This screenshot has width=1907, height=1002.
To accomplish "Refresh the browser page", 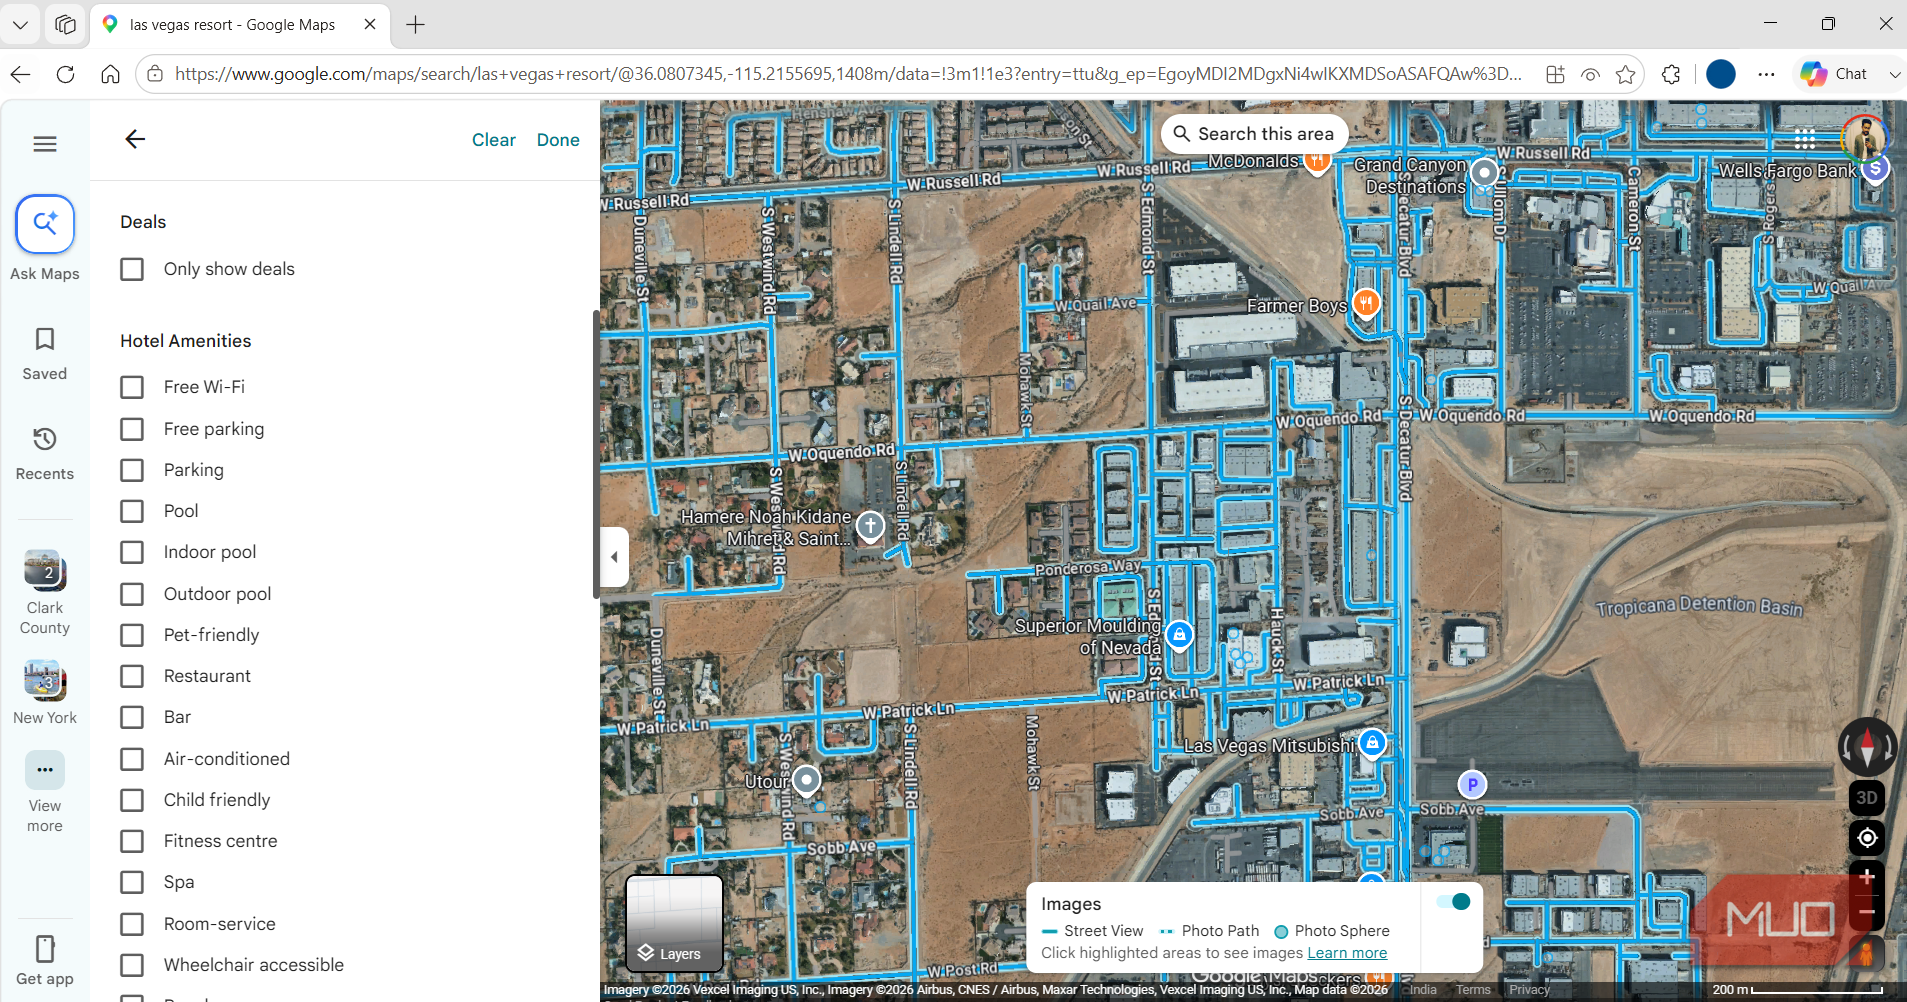I will click(66, 74).
